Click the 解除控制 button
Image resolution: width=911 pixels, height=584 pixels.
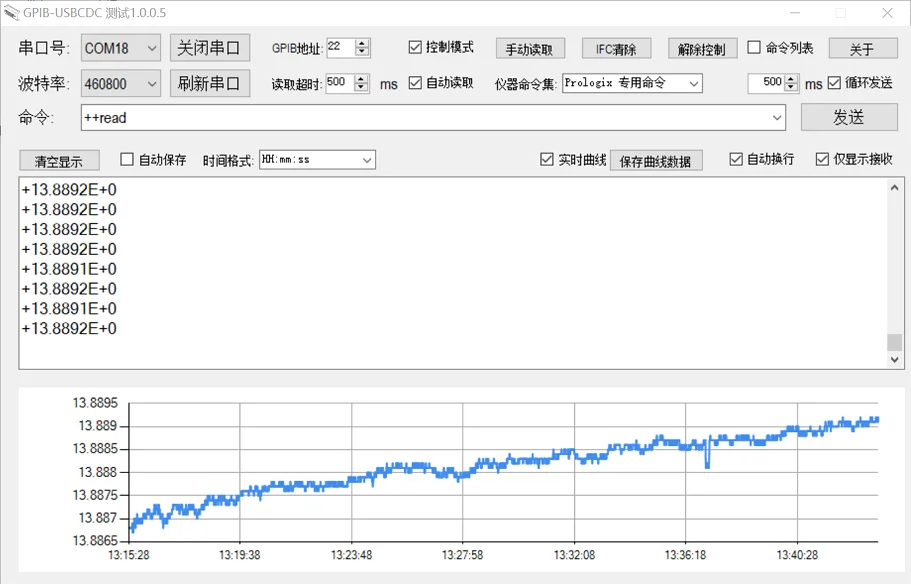coord(702,49)
